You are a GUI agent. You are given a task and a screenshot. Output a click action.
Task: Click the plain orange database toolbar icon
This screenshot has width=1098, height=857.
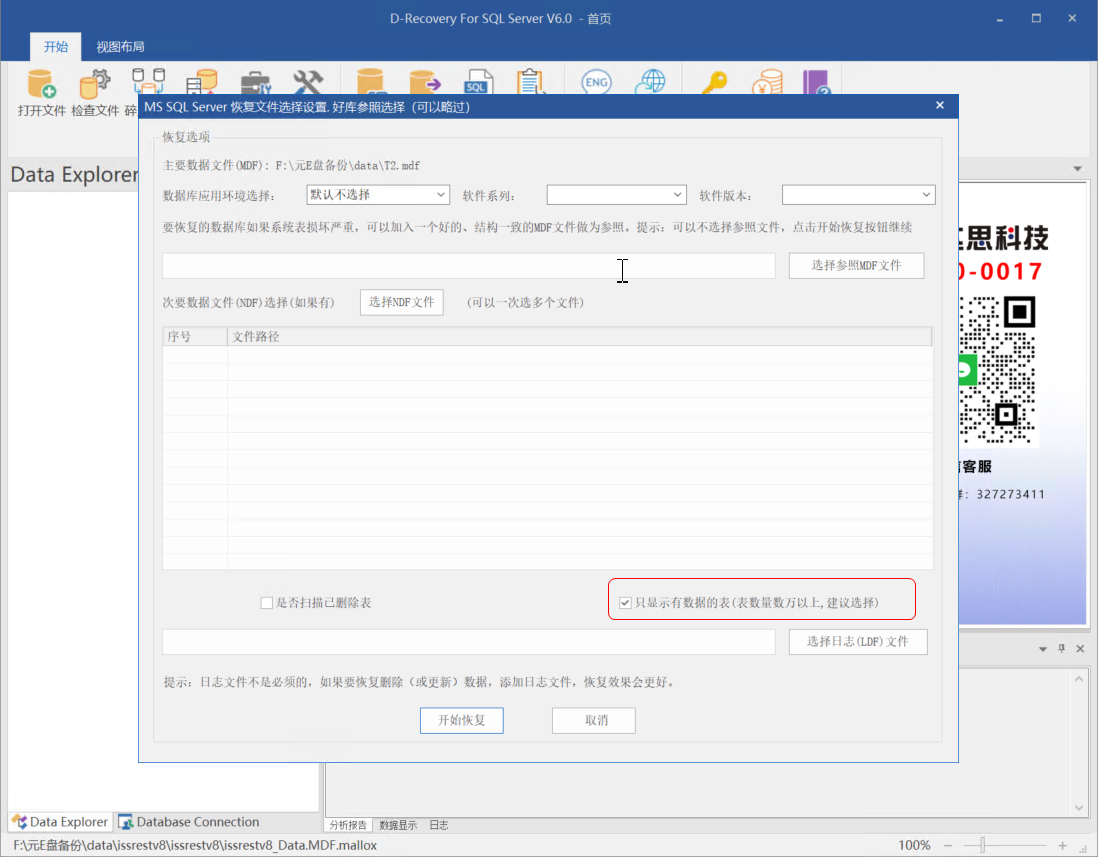click(370, 81)
